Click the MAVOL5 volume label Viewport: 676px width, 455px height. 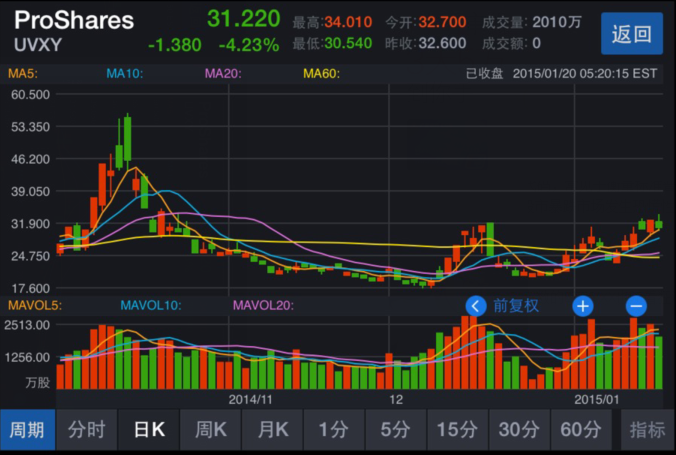[x=35, y=305]
